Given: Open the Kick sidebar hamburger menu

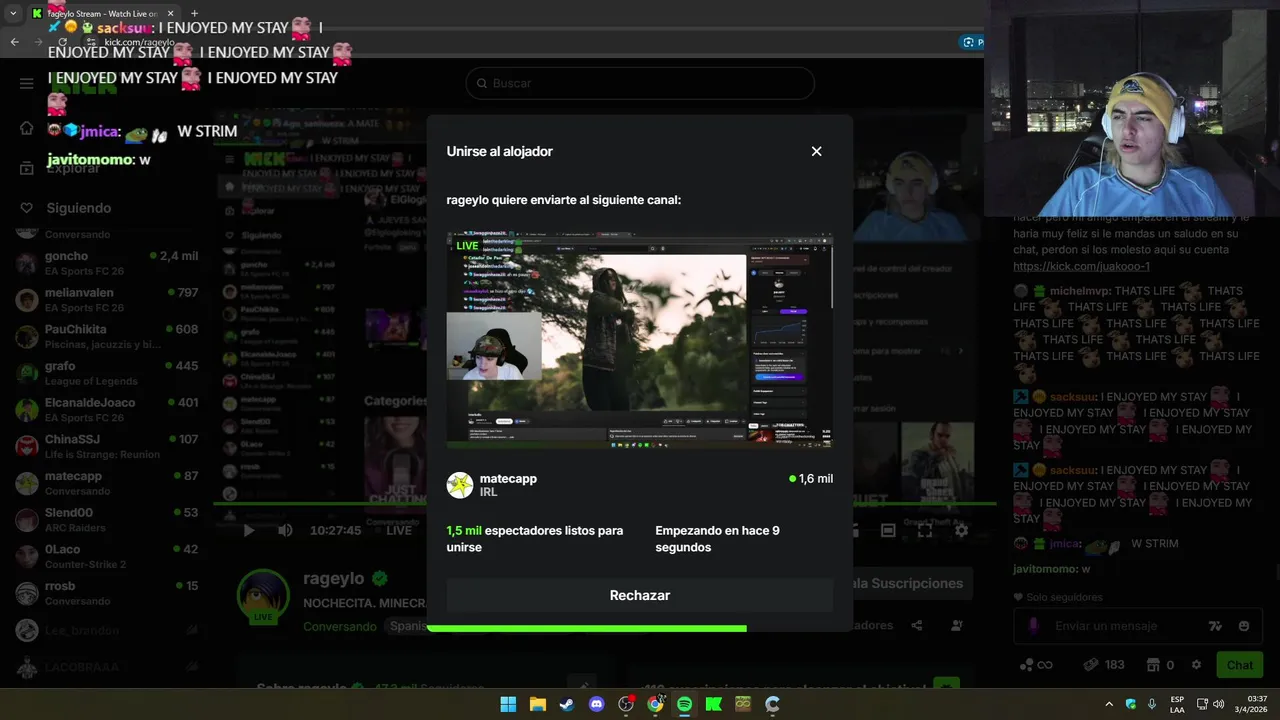Looking at the screenshot, I should 27,83.
